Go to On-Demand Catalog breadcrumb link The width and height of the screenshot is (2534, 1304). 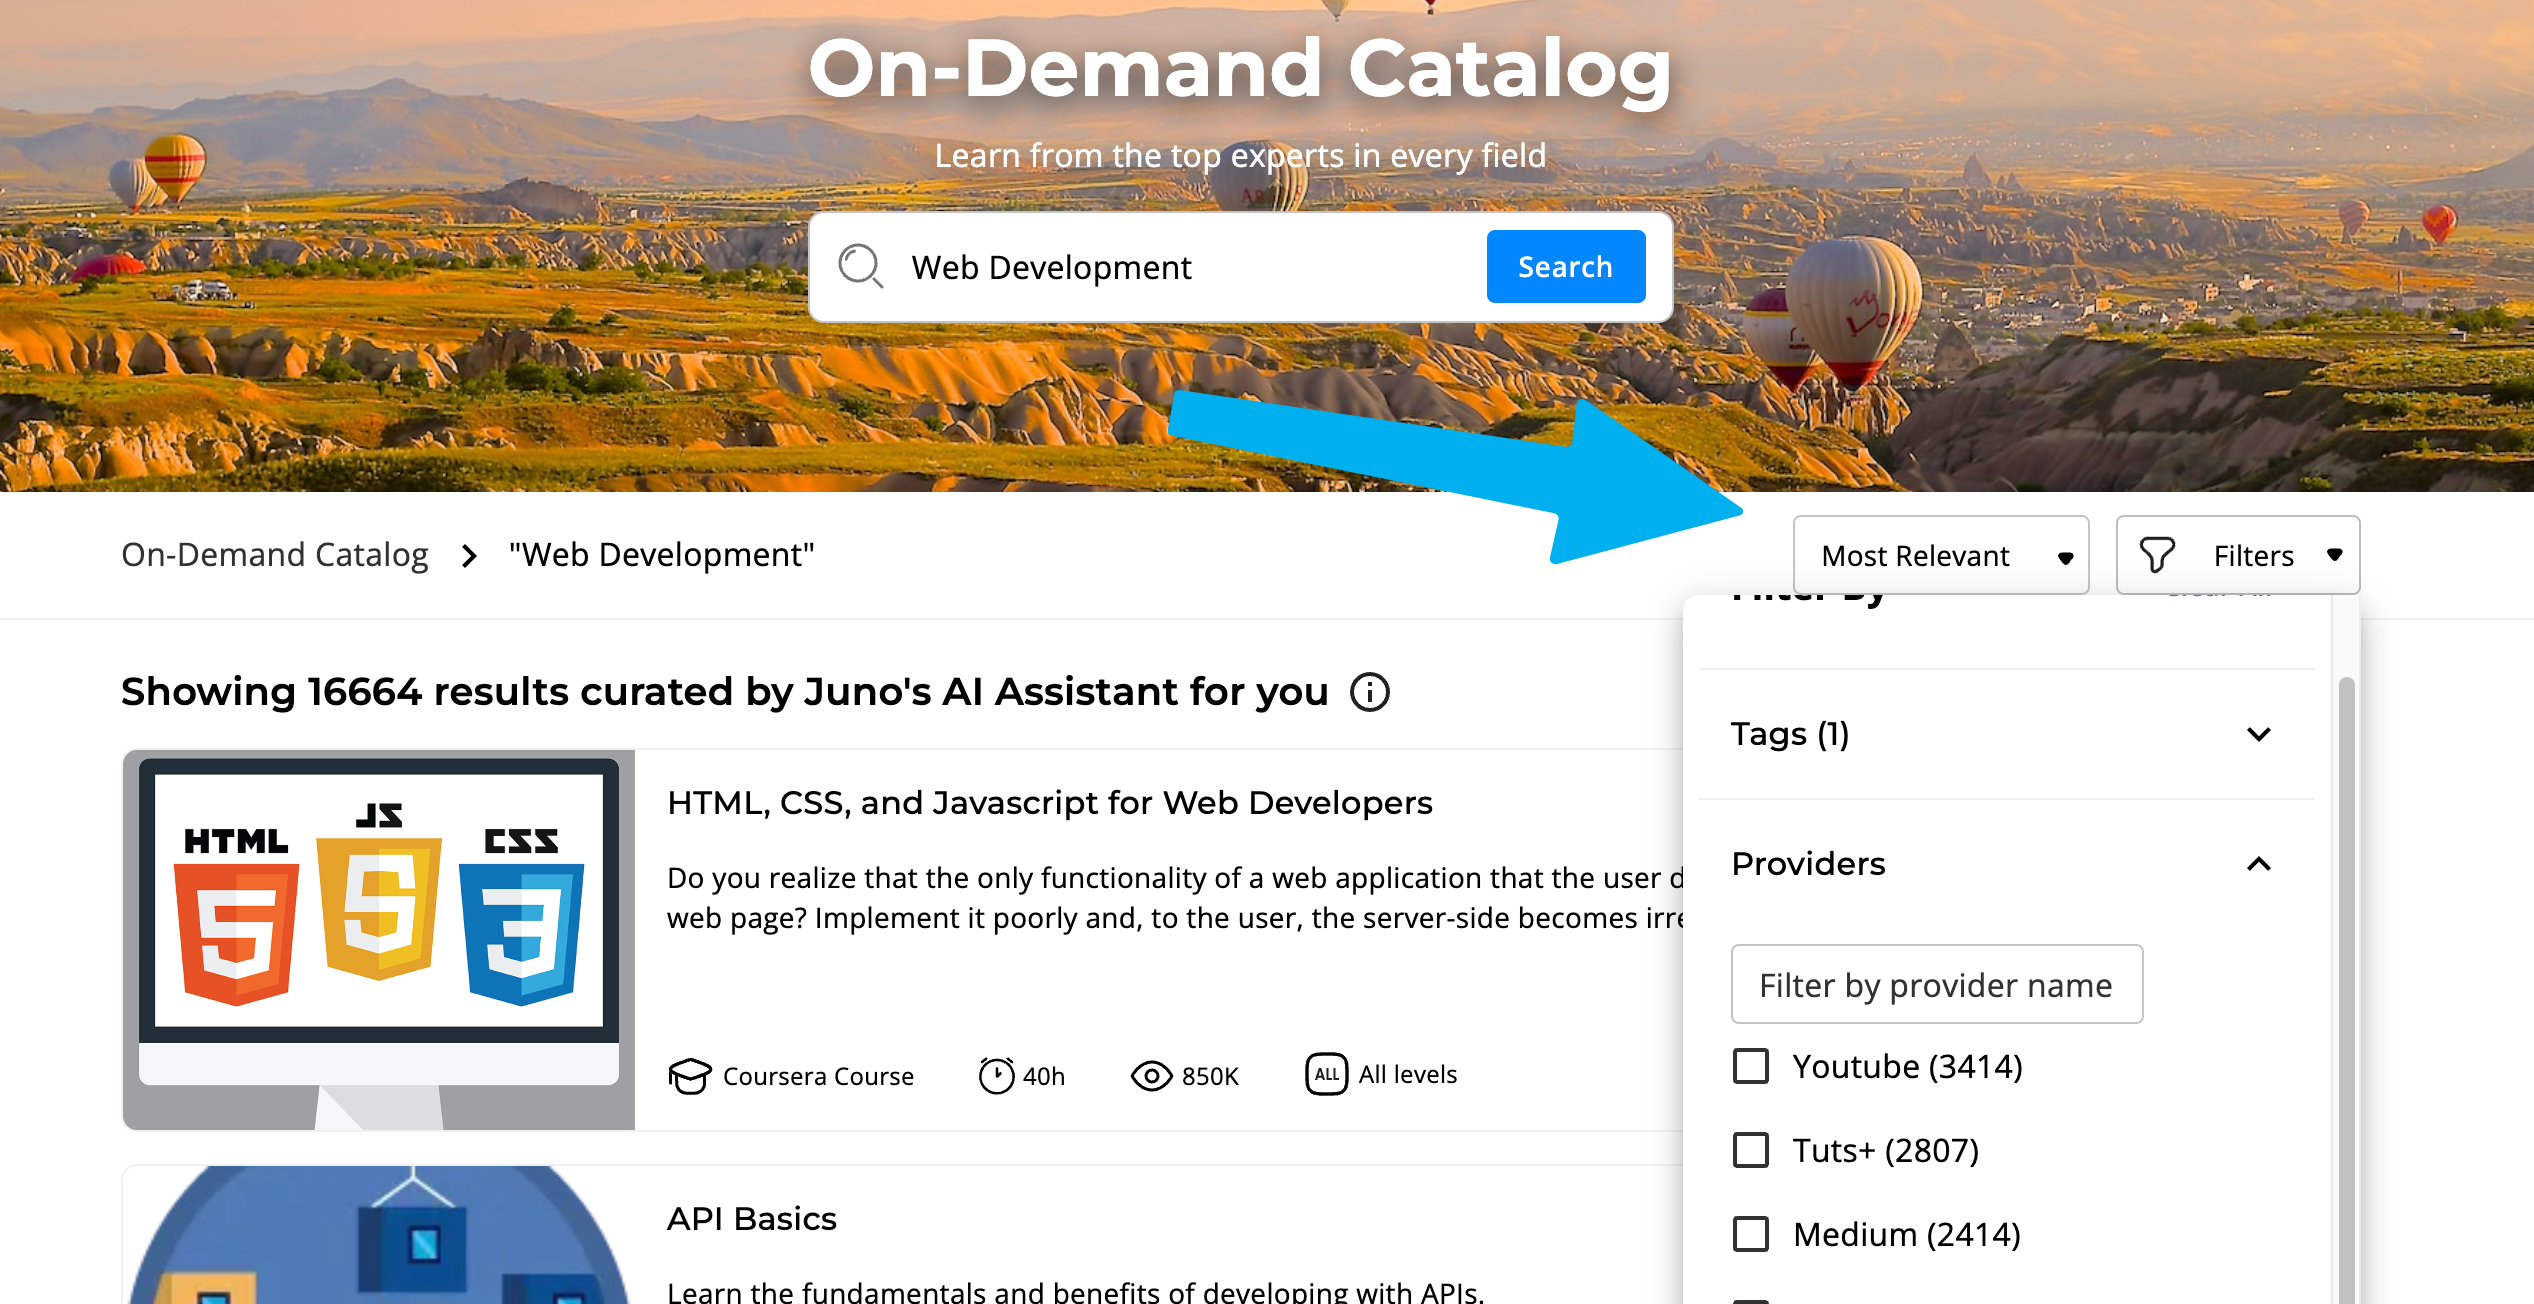275,555
